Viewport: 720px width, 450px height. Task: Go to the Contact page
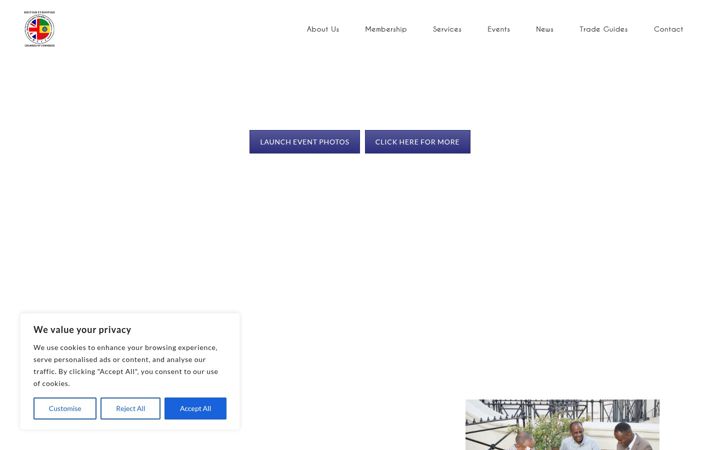pyautogui.click(x=668, y=29)
